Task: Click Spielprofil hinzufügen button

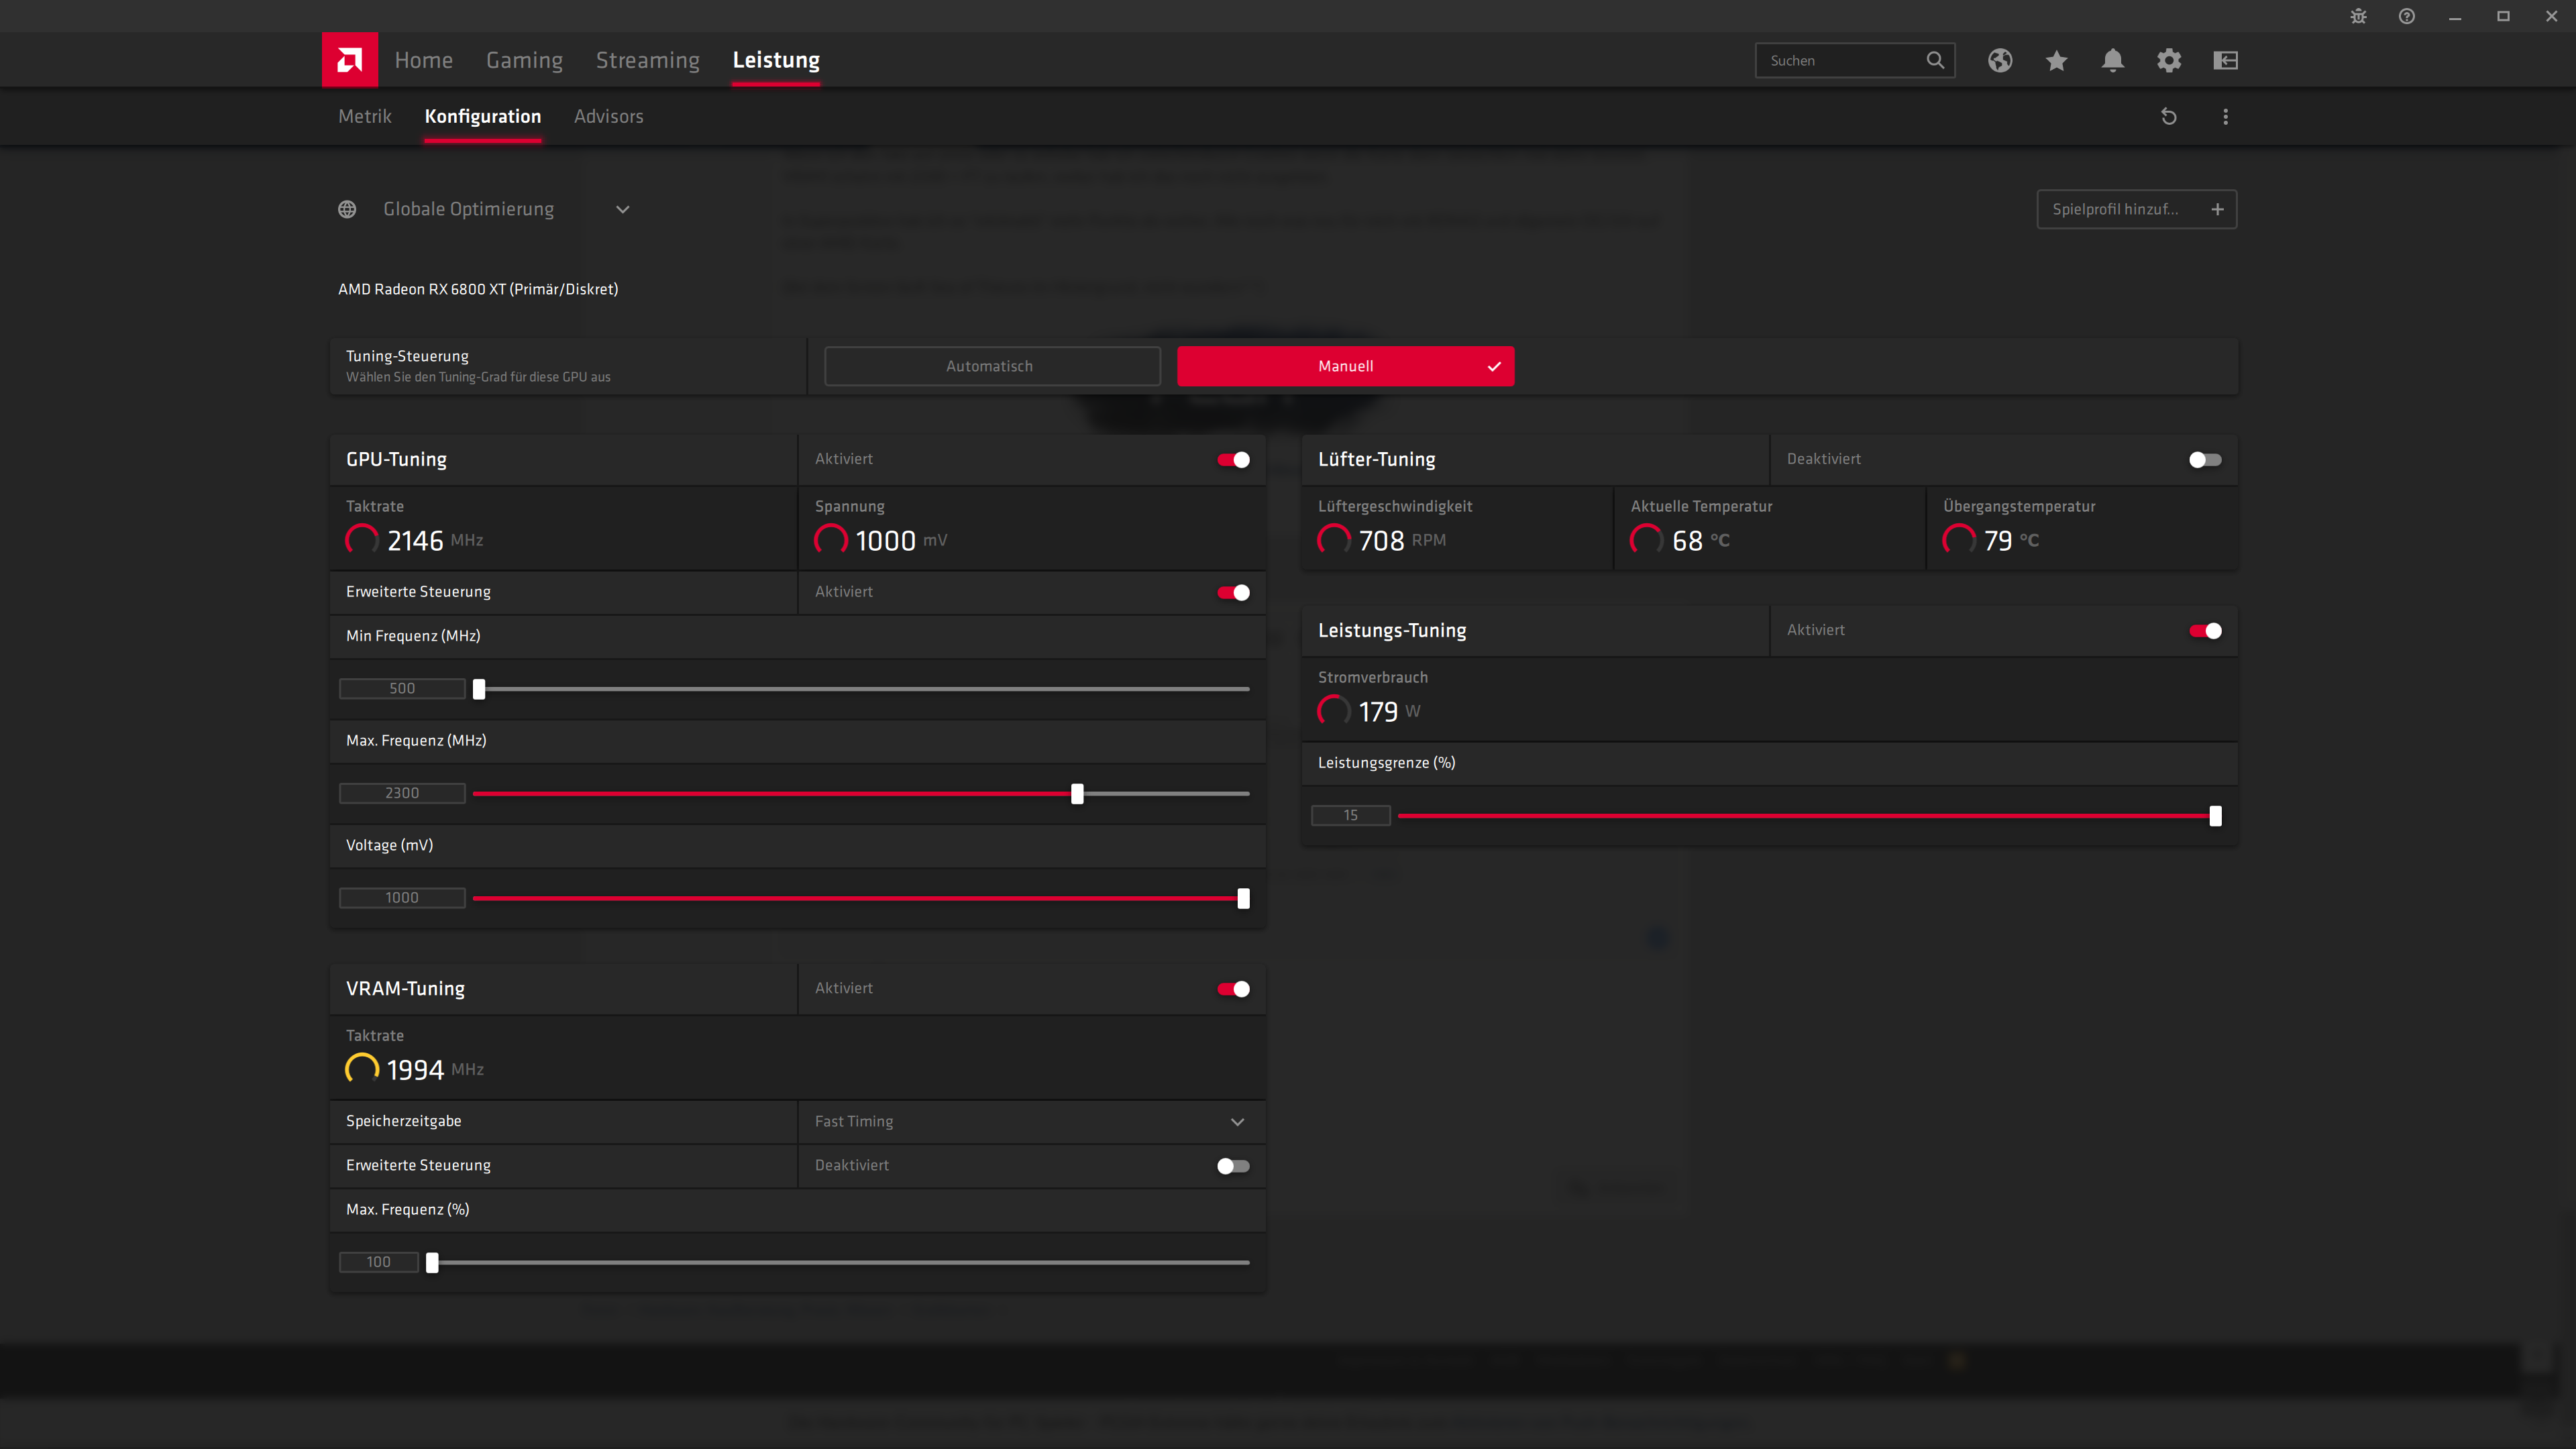Action: [x=2136, y=209]
